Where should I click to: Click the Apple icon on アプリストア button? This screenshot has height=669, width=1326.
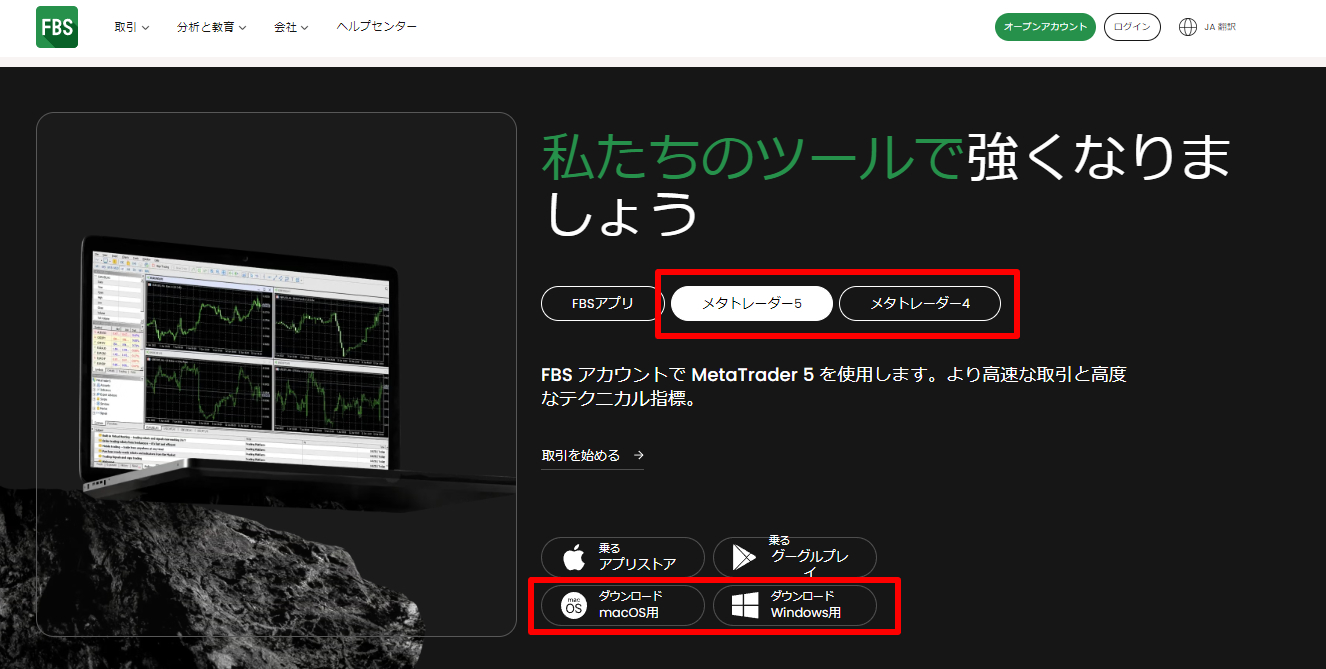(x=573, y=557)
